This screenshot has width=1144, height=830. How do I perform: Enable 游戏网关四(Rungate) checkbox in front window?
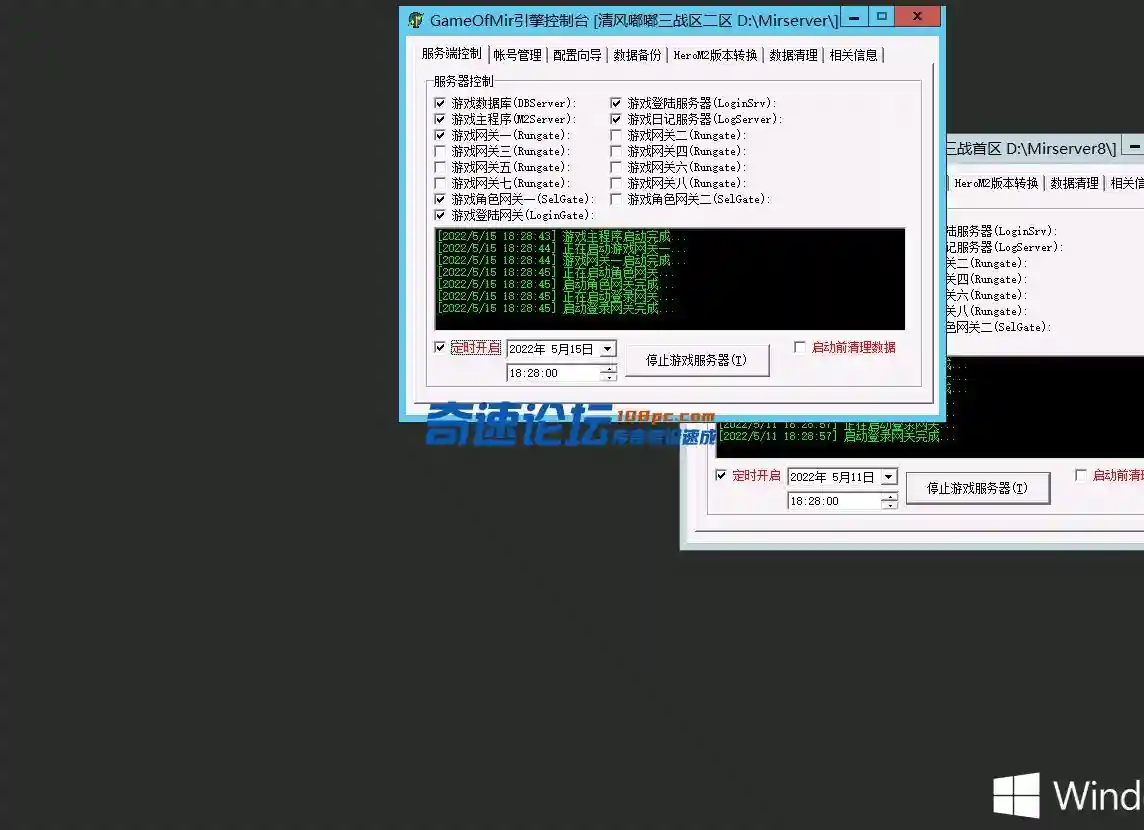[616, 151]
